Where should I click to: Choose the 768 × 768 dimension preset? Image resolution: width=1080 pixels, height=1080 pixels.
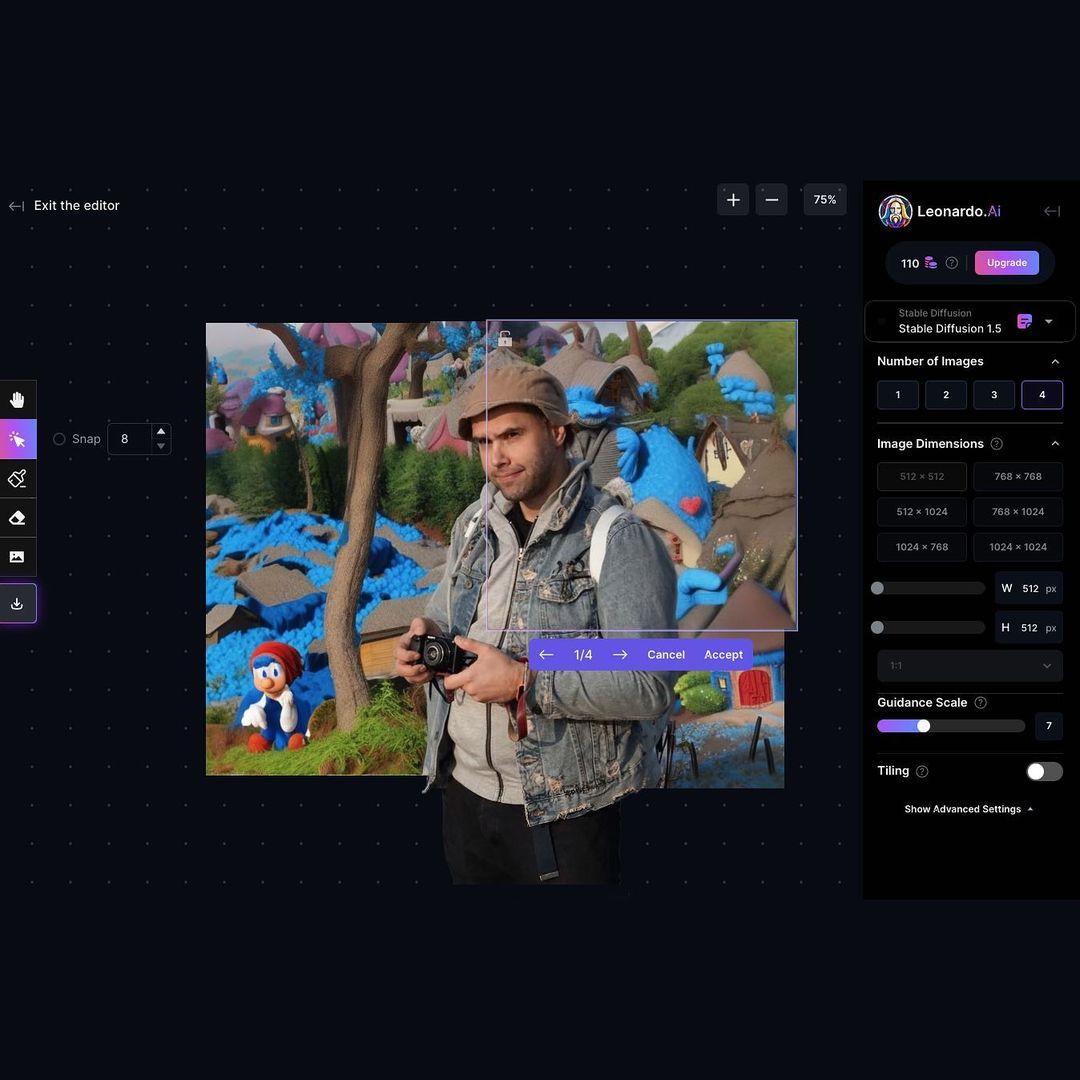tap(1018, 476)
